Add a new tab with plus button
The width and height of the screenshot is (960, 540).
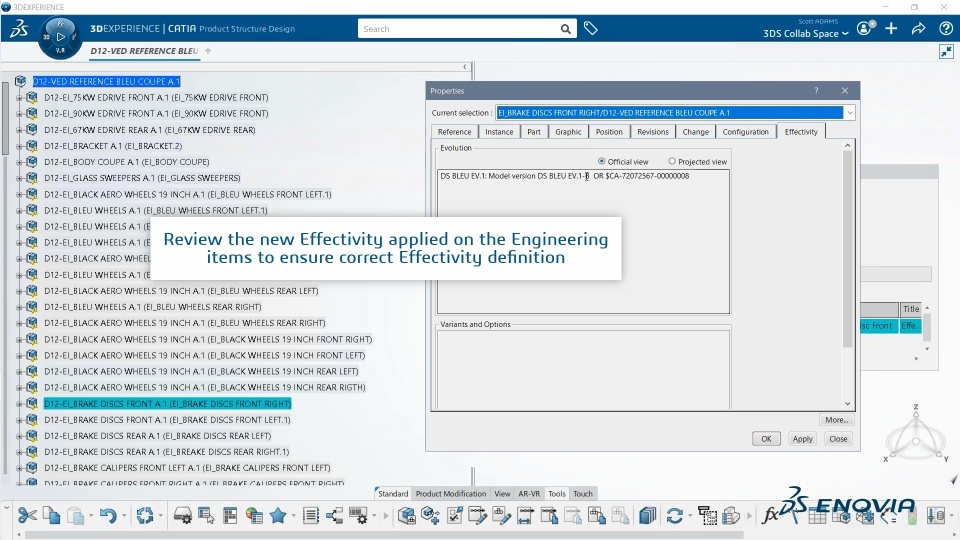coord(208,51)
